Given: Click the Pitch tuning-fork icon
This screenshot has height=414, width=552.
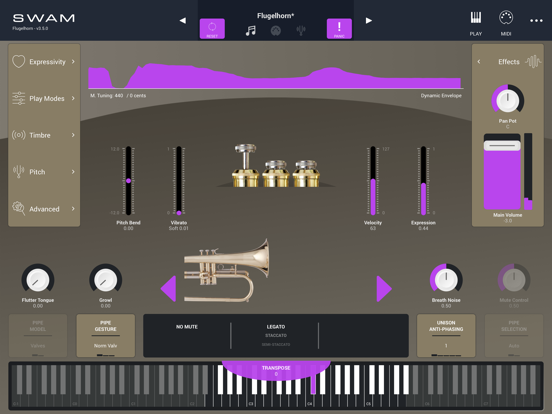Looking at the screenshot, I should (x=19, y=171).
